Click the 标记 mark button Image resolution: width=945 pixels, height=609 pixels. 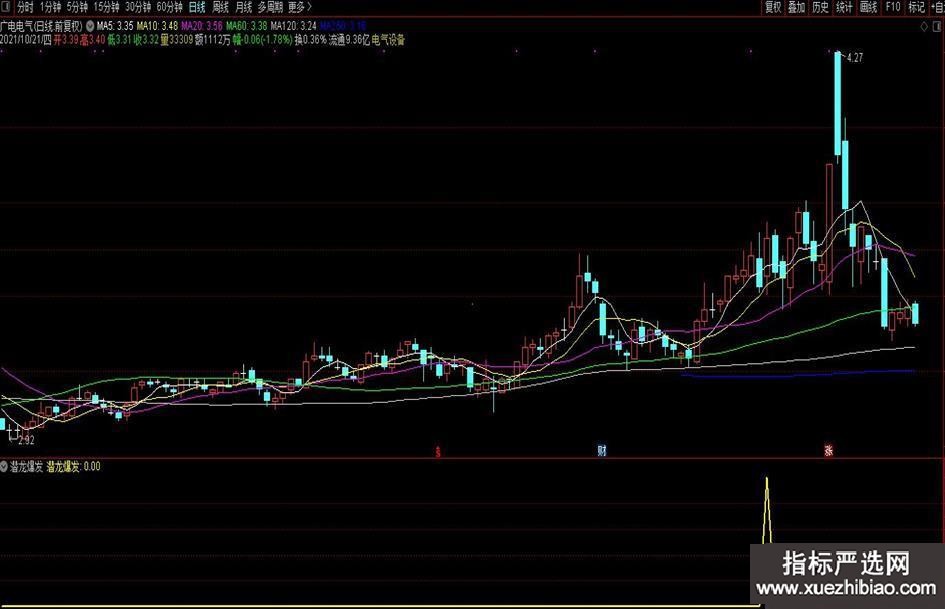[916, 7]
